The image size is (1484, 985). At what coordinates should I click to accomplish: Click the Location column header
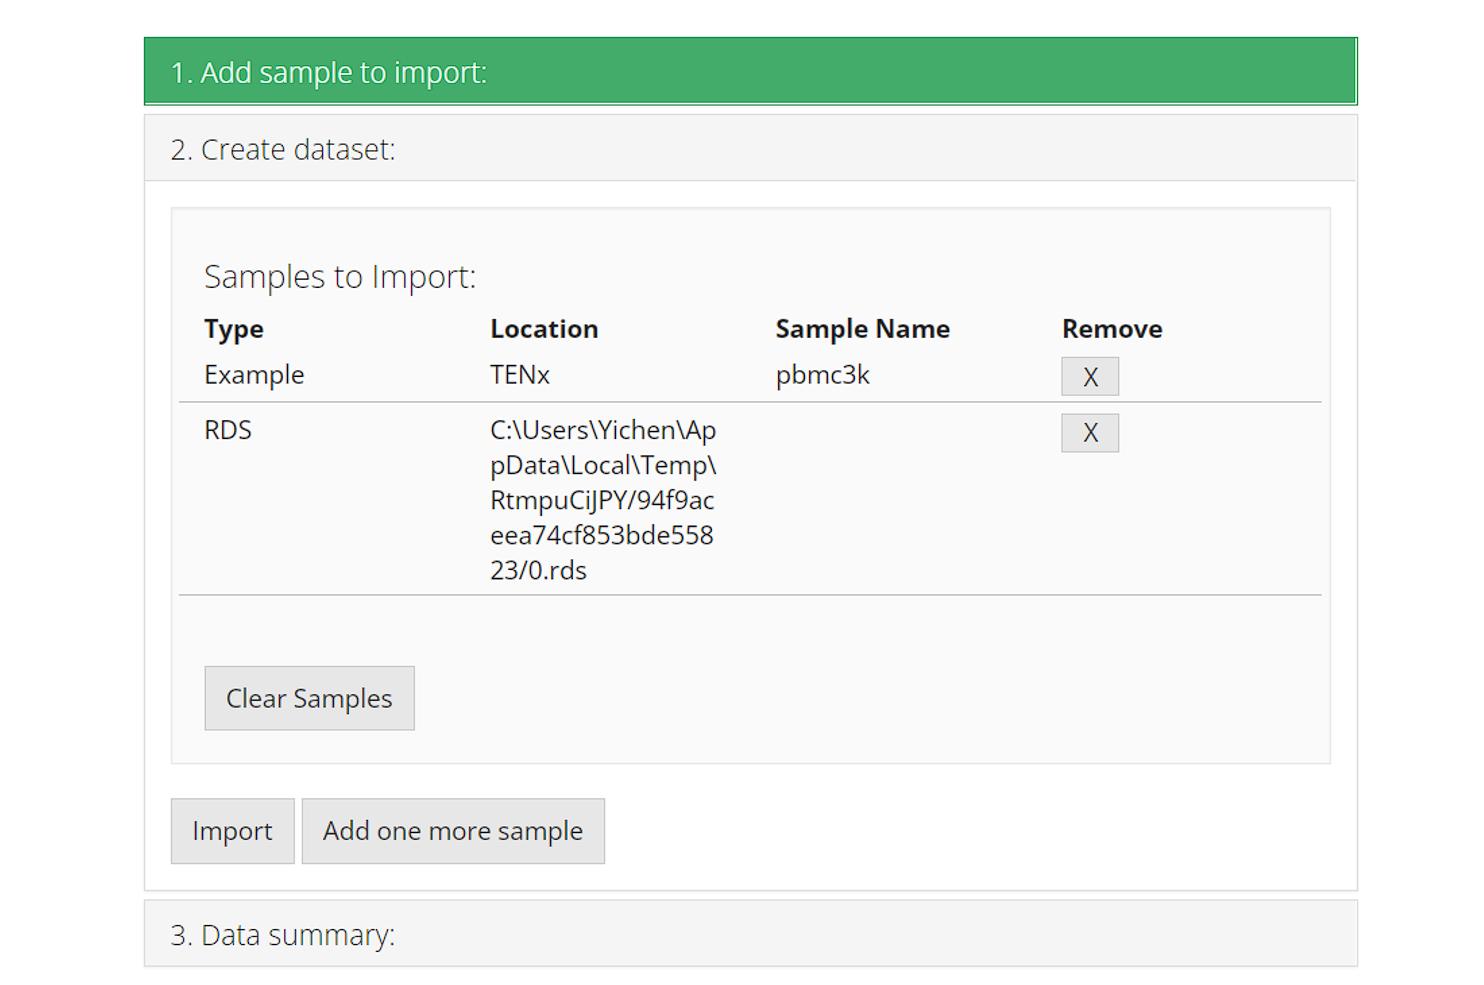click(544, 329)
